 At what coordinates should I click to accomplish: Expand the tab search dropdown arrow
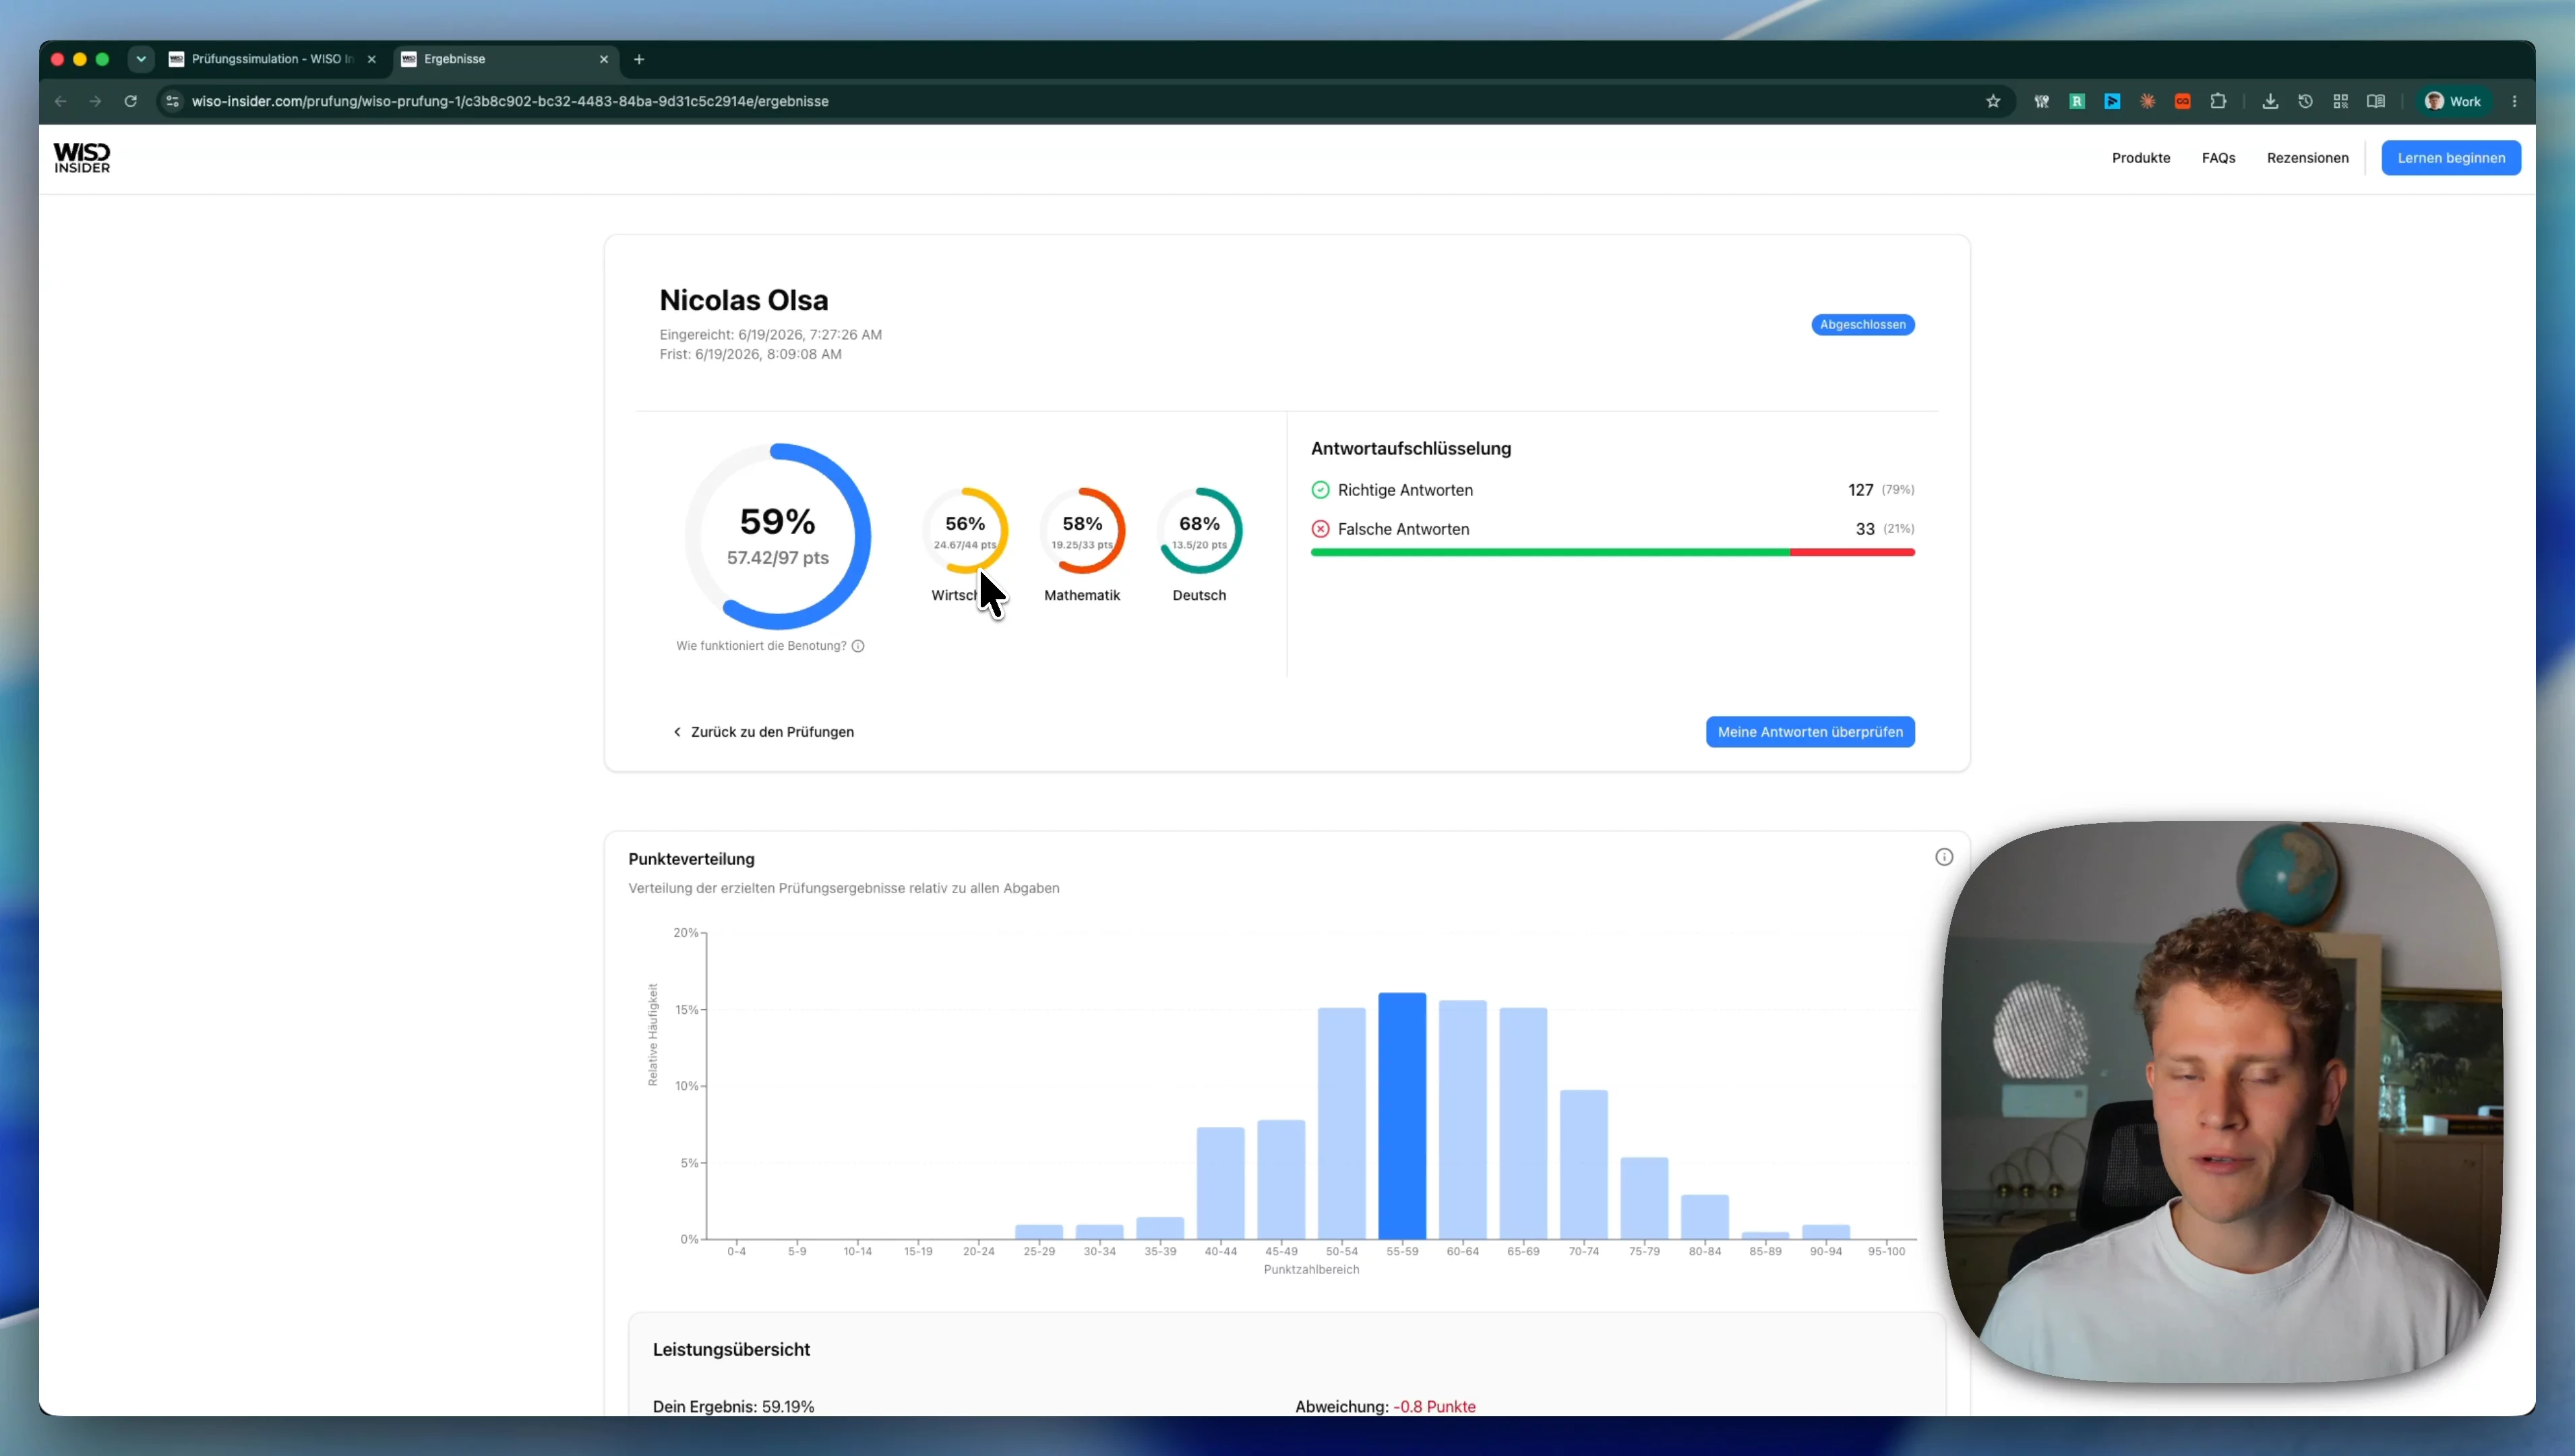pos(141,59)
